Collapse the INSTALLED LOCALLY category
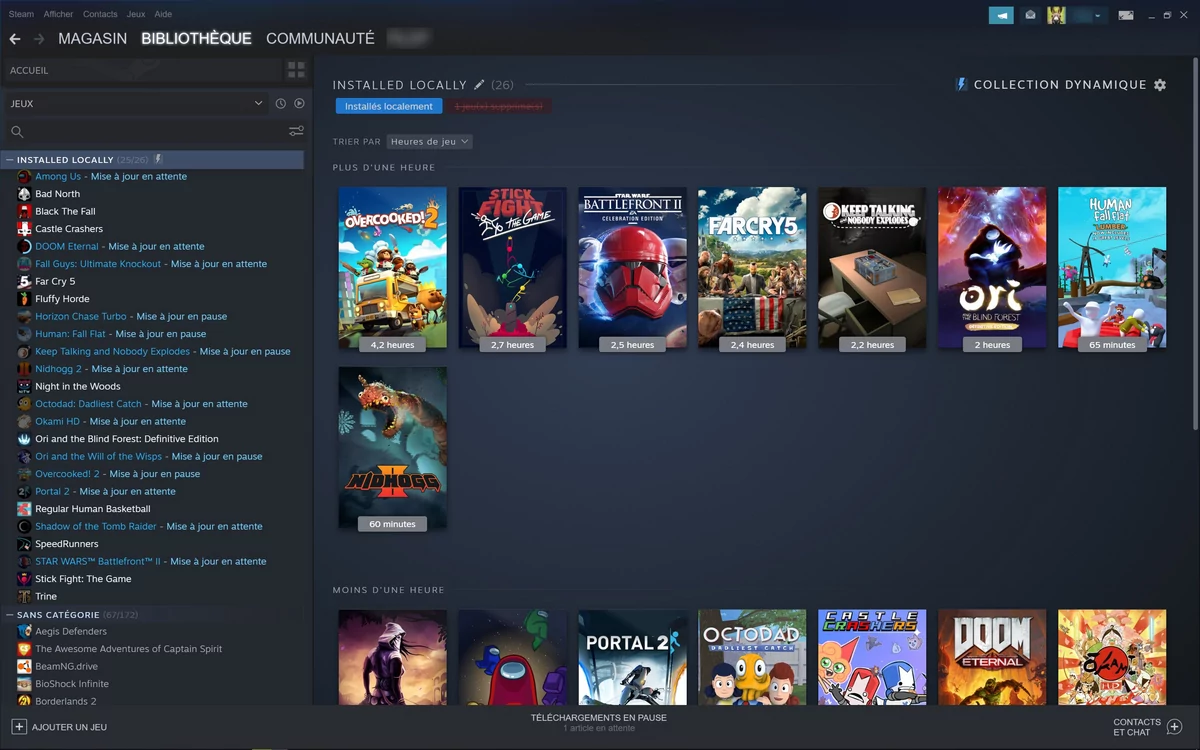This screenshot has height=750, width=1200. (x=9, y=160)
